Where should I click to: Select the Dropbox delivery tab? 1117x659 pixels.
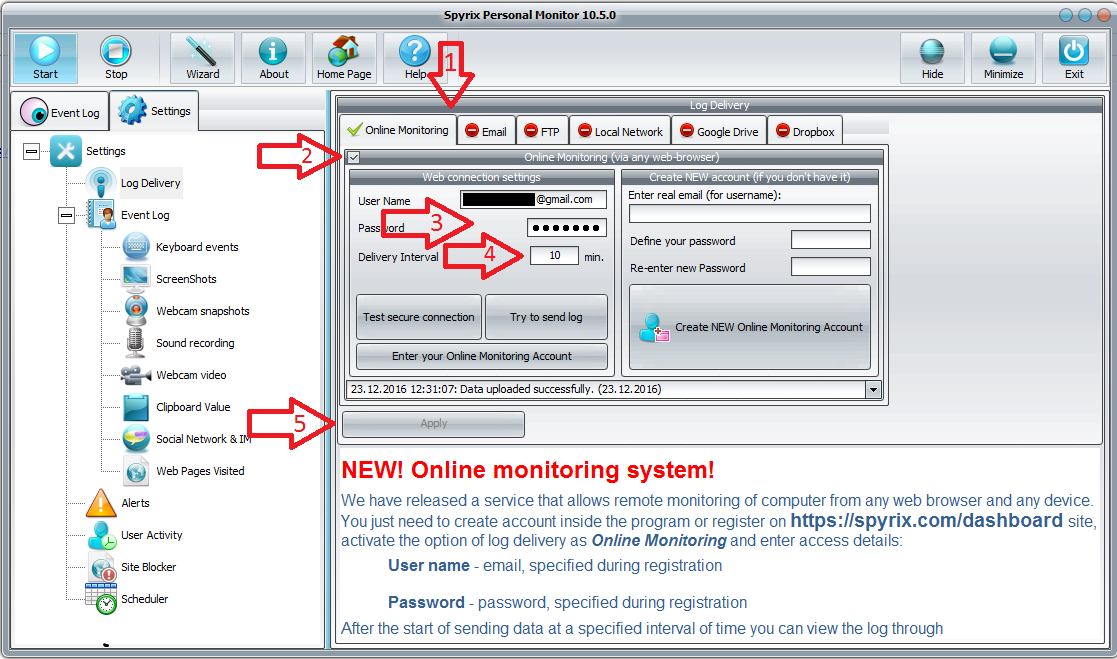(806, 131)
